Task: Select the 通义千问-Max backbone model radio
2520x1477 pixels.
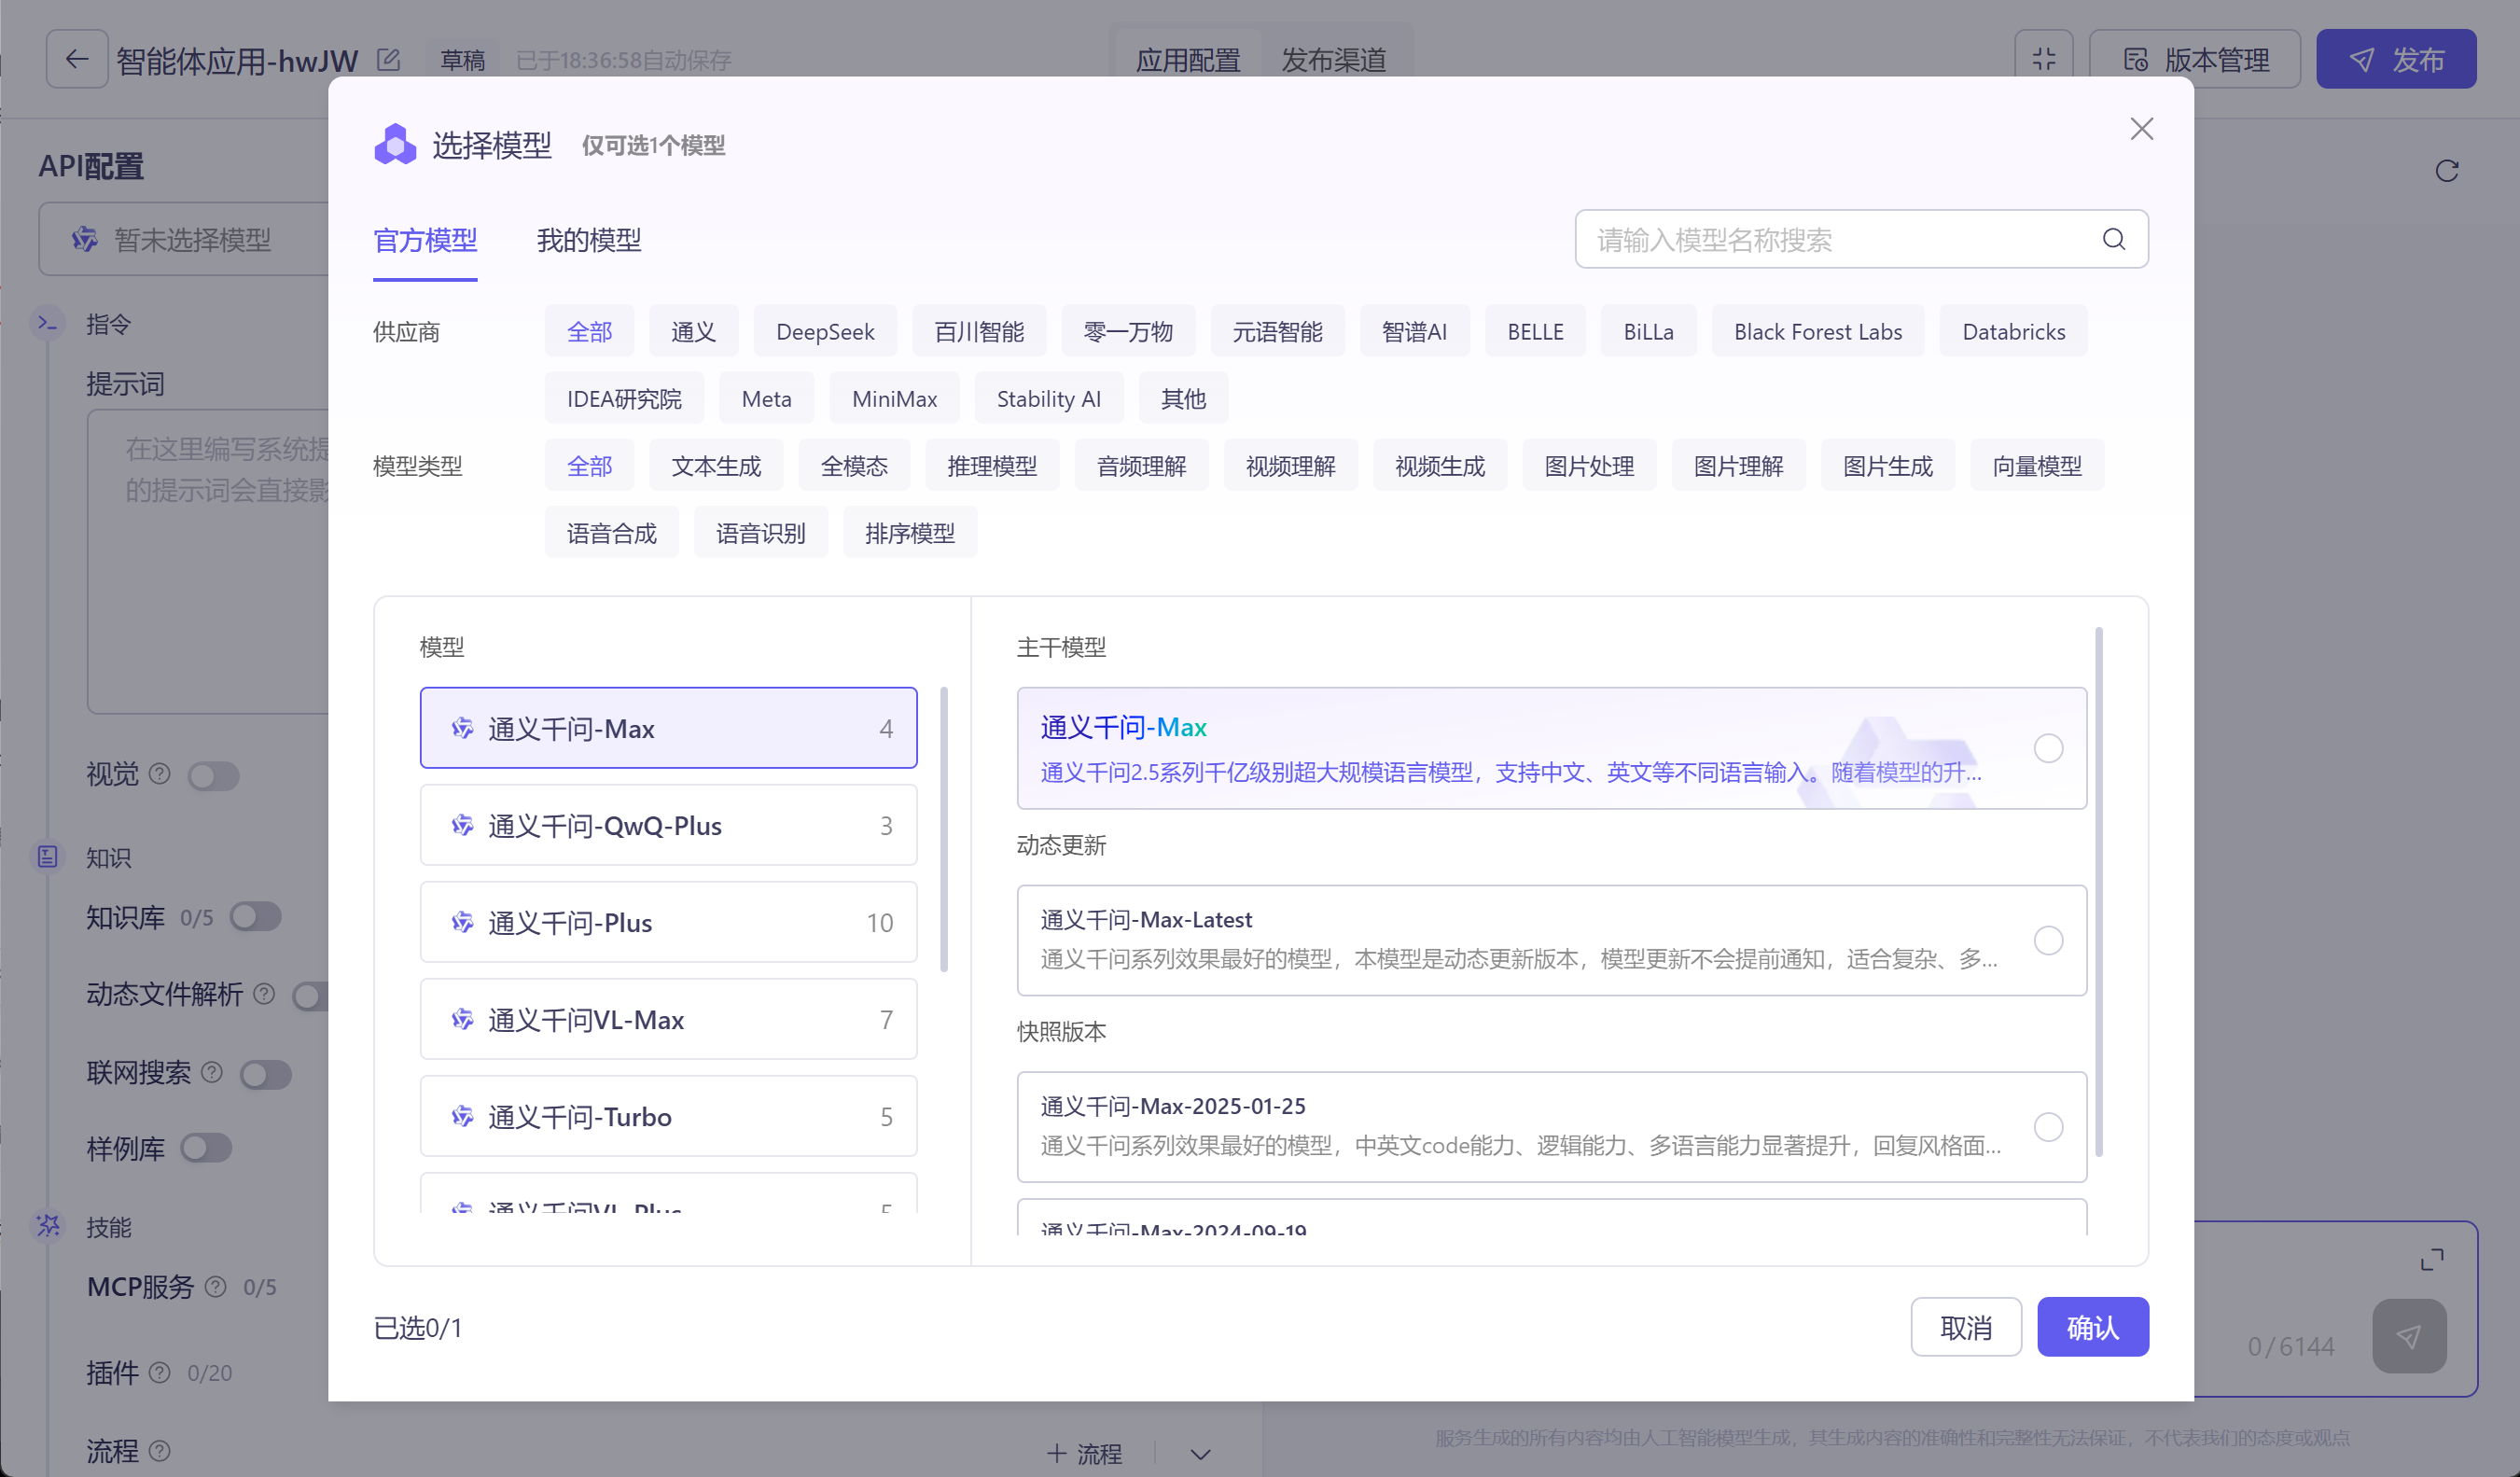Action: pos(2048,748)
